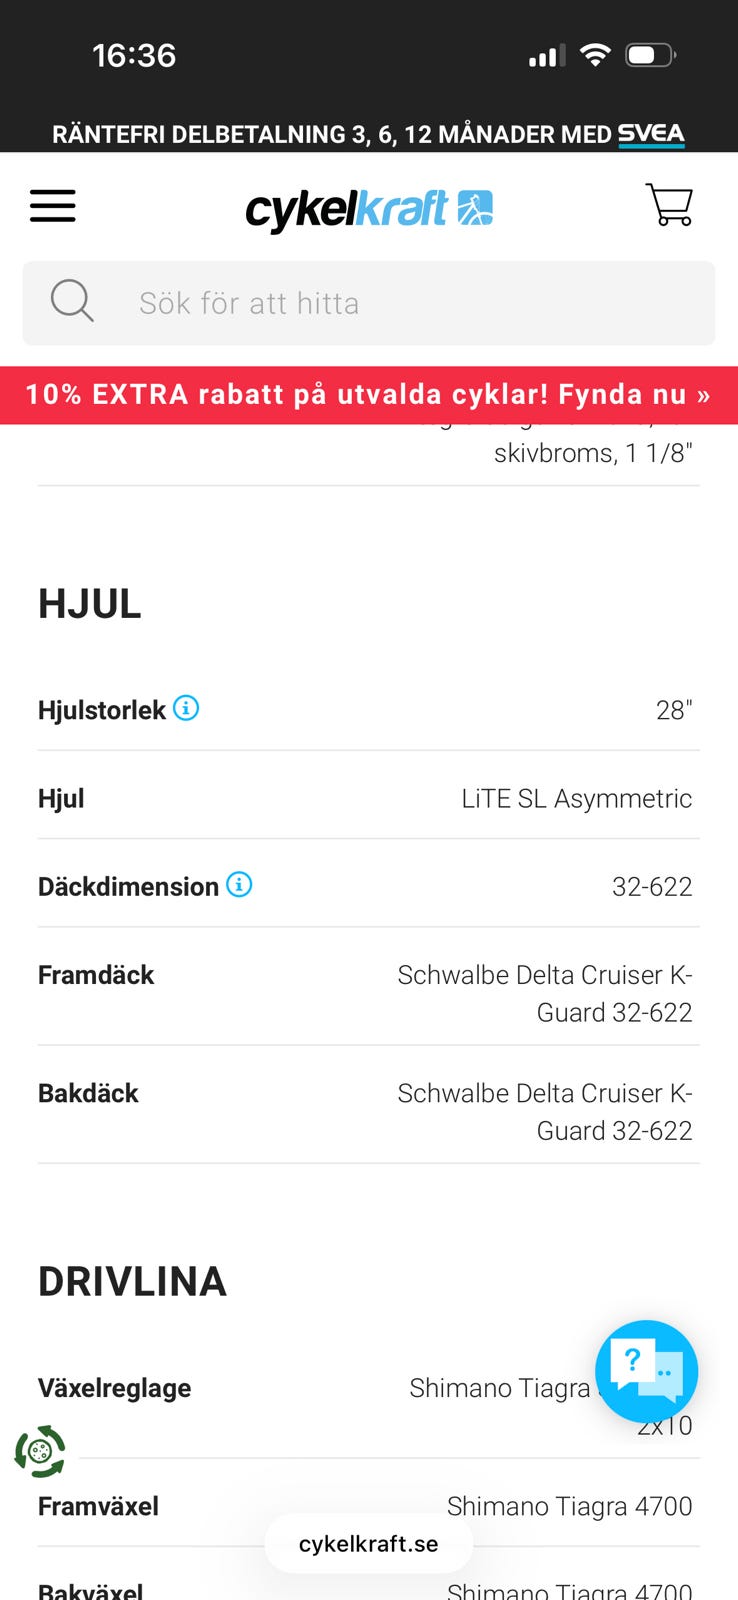Viewport: 738px width, 1600px height.
Task: Focus the 'Sök för att hitta' search field
Action: tap(400, 303)
